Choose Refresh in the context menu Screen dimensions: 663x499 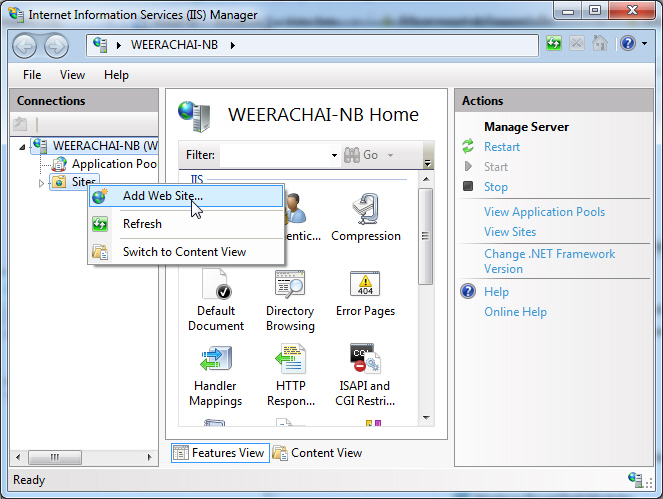coord(186,224)
